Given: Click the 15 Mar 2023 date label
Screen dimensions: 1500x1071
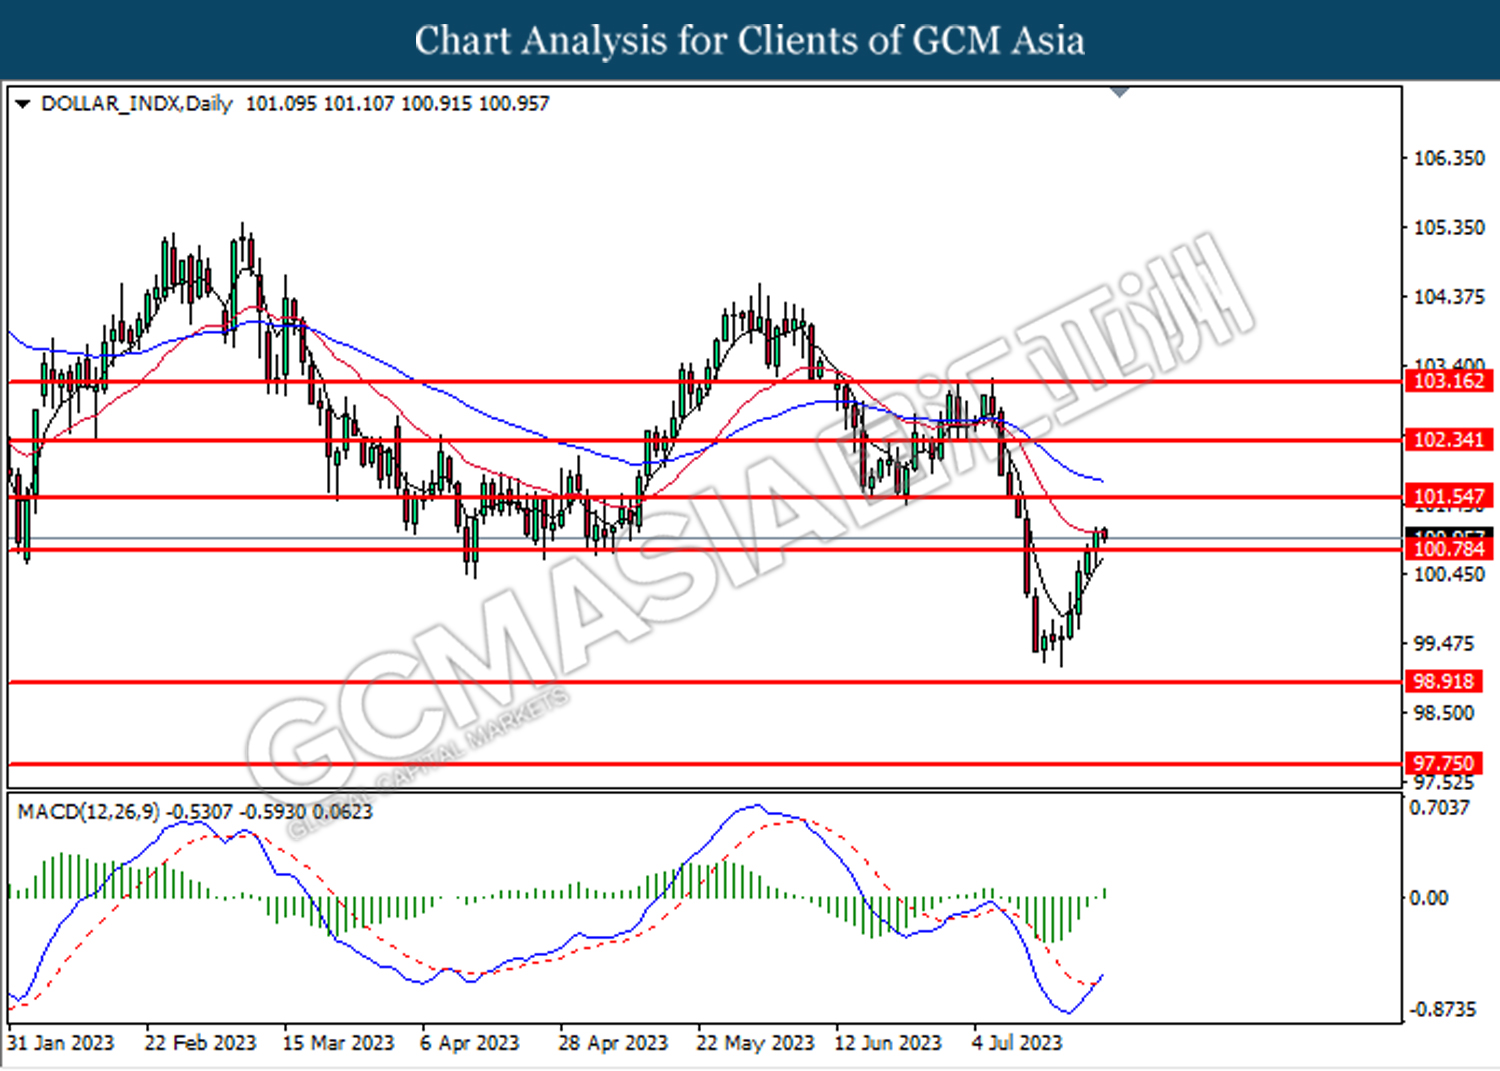Looking at the screenshot, I should [338, 1043].
